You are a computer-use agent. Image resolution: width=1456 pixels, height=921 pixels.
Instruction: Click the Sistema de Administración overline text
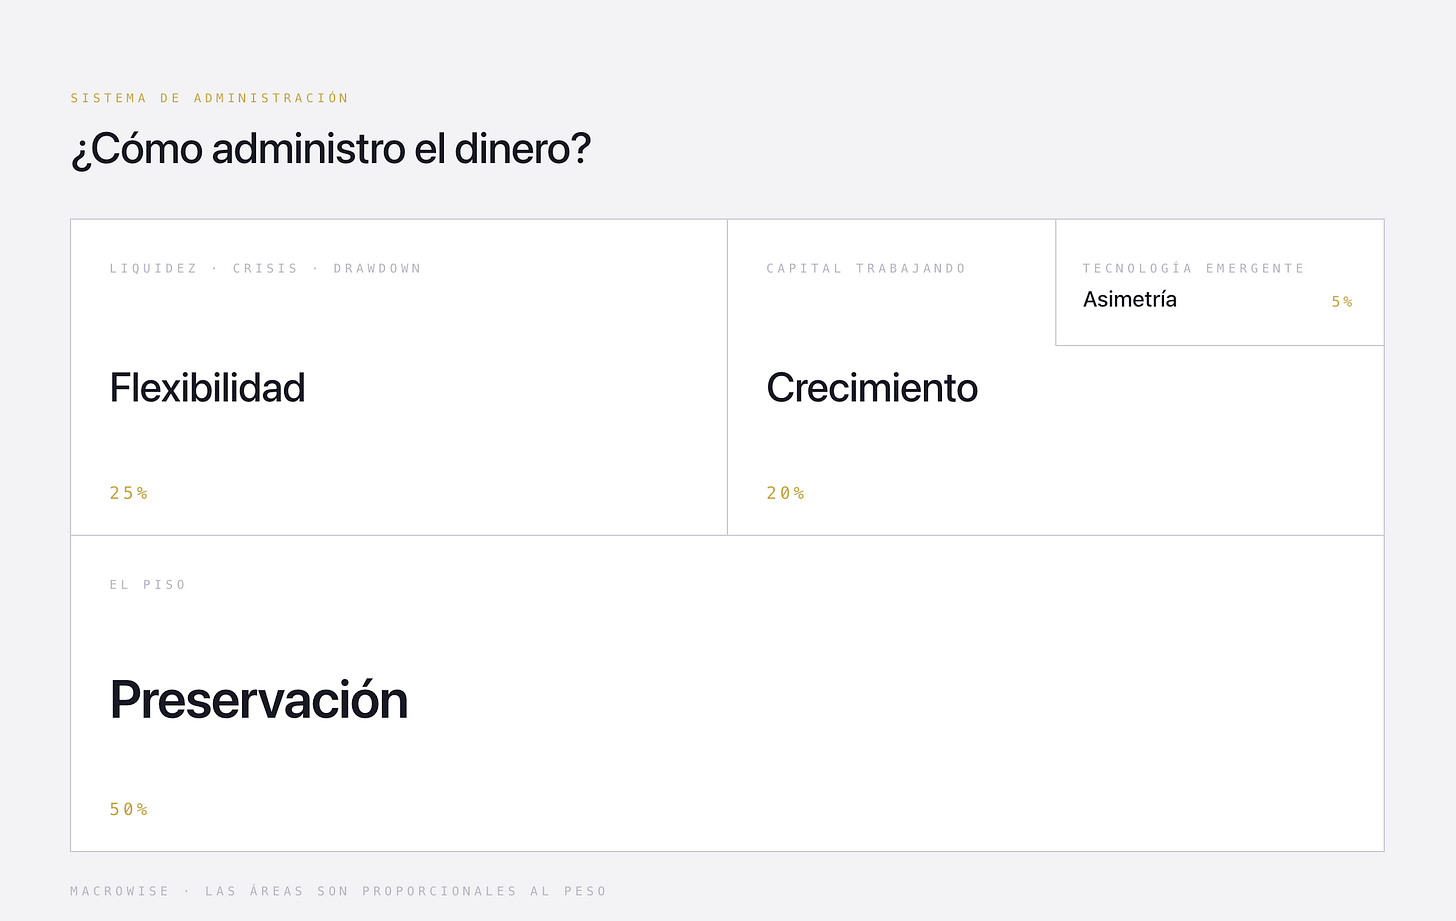(210, 98)
